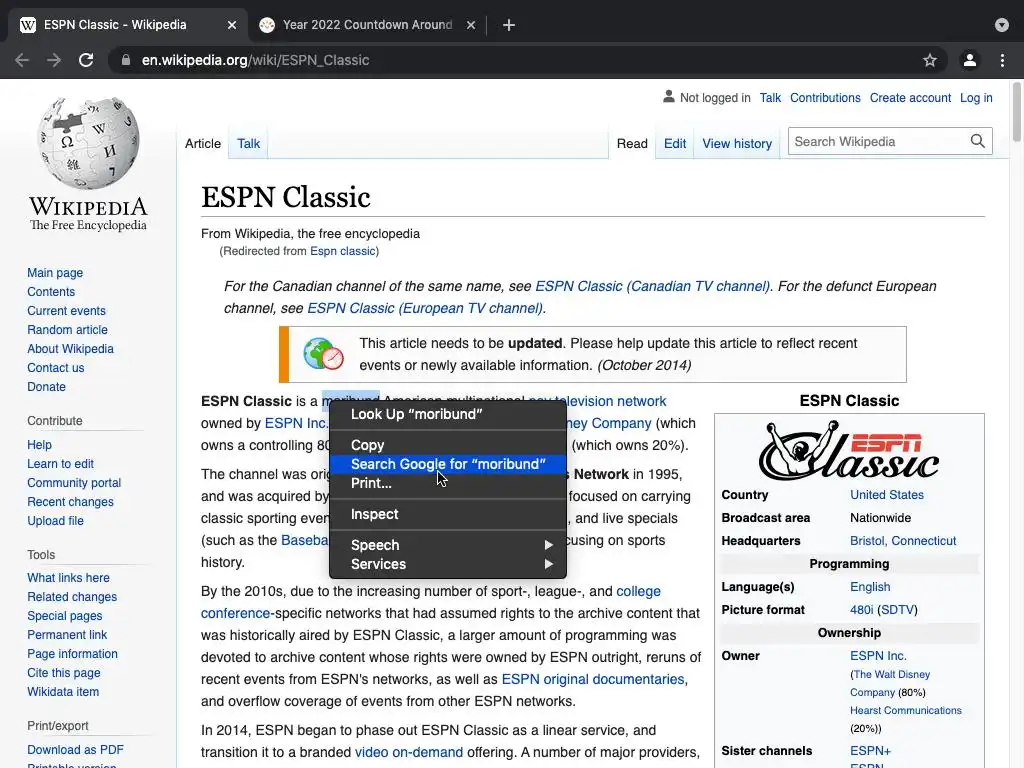Open the Wikidata item link

coord(63,692)
